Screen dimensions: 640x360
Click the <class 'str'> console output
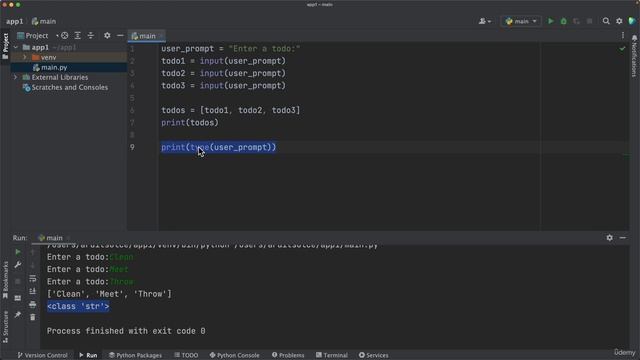tap(78, 306)
